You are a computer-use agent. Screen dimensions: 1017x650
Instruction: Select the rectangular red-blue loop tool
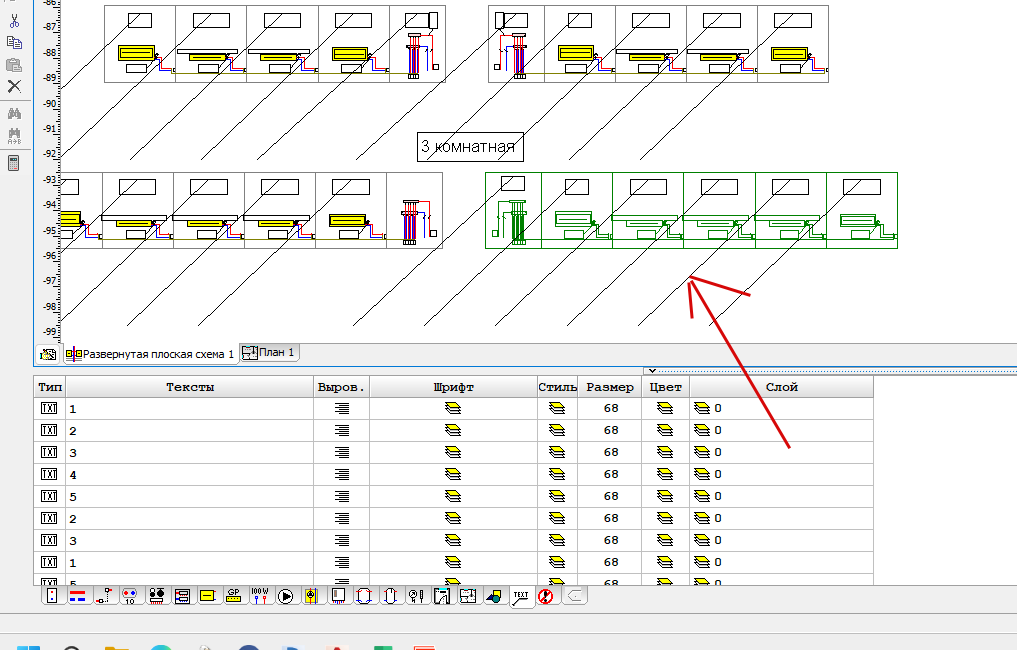[363, 596]
